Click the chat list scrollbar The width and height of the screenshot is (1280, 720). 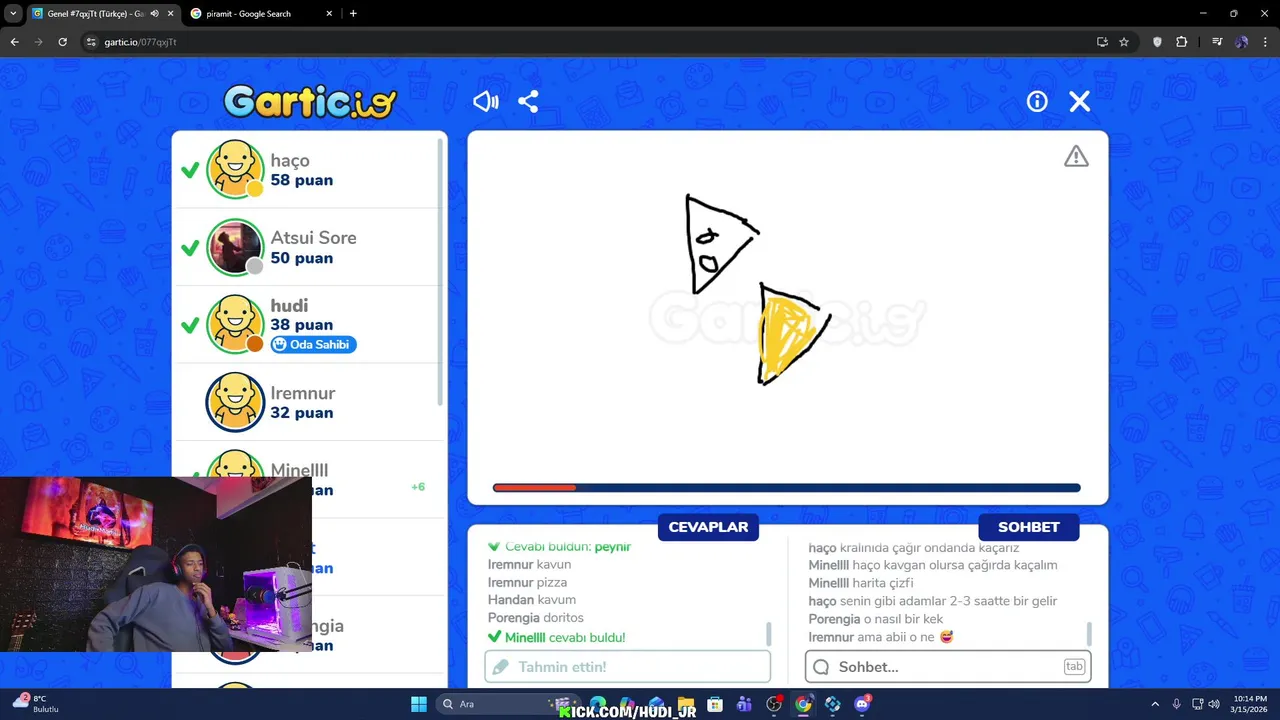(1089, 634)
